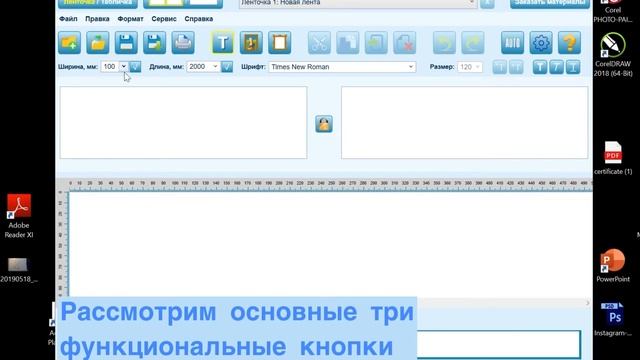Click the lock icon between the two text panels
This screenshot has height=360, width=640.
[x=324, y=124]
